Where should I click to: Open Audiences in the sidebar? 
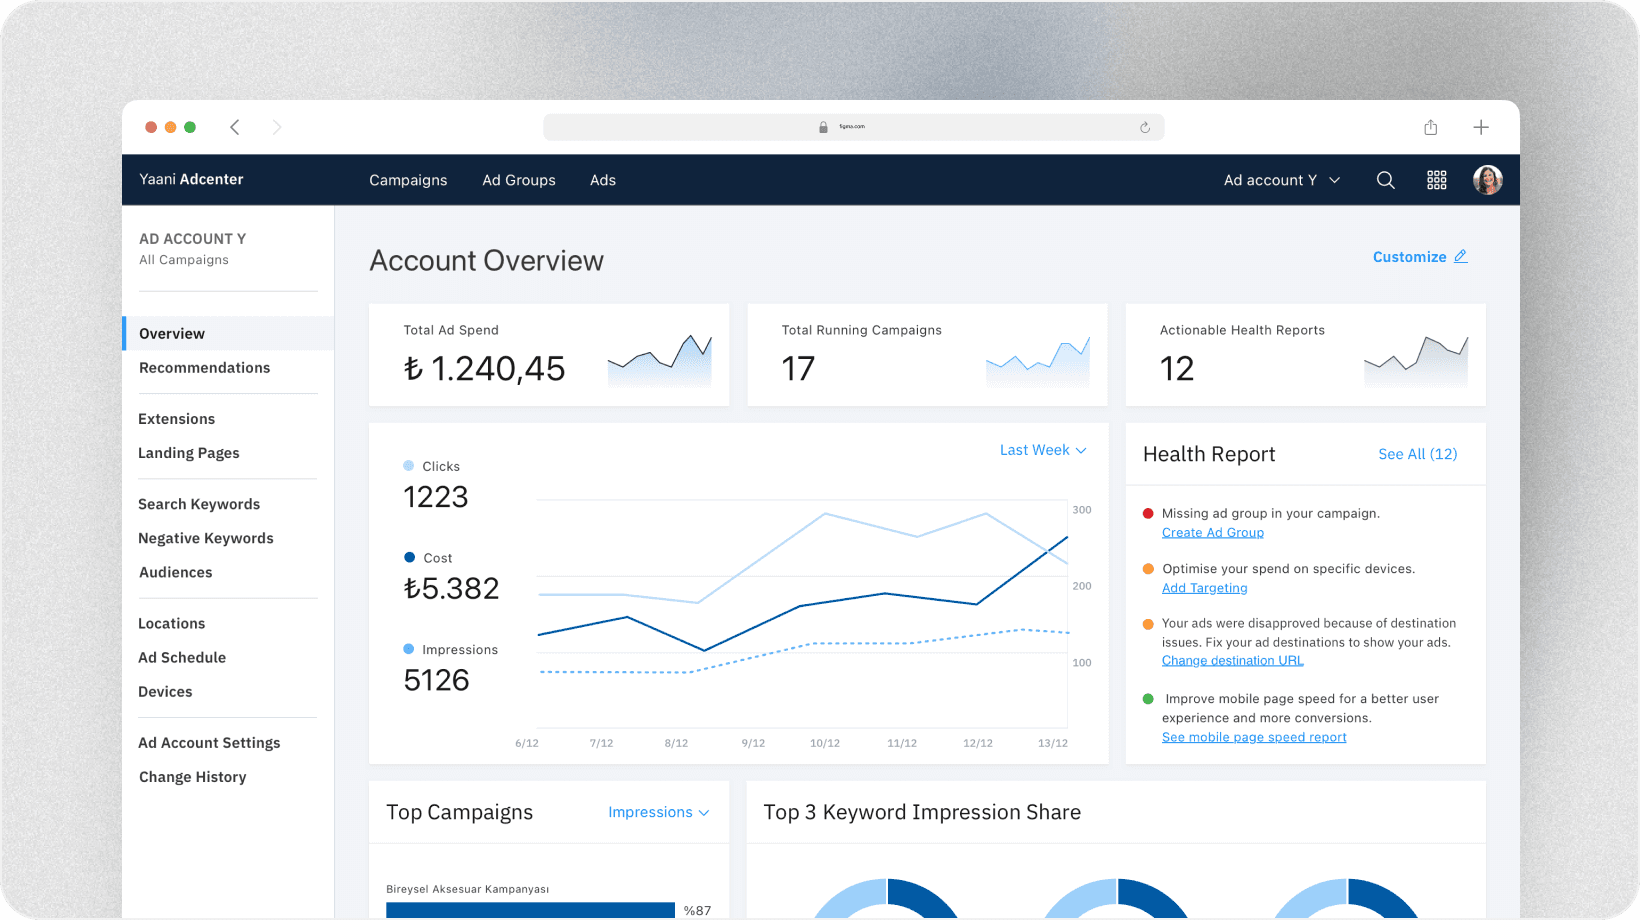(x=176, y=572)
